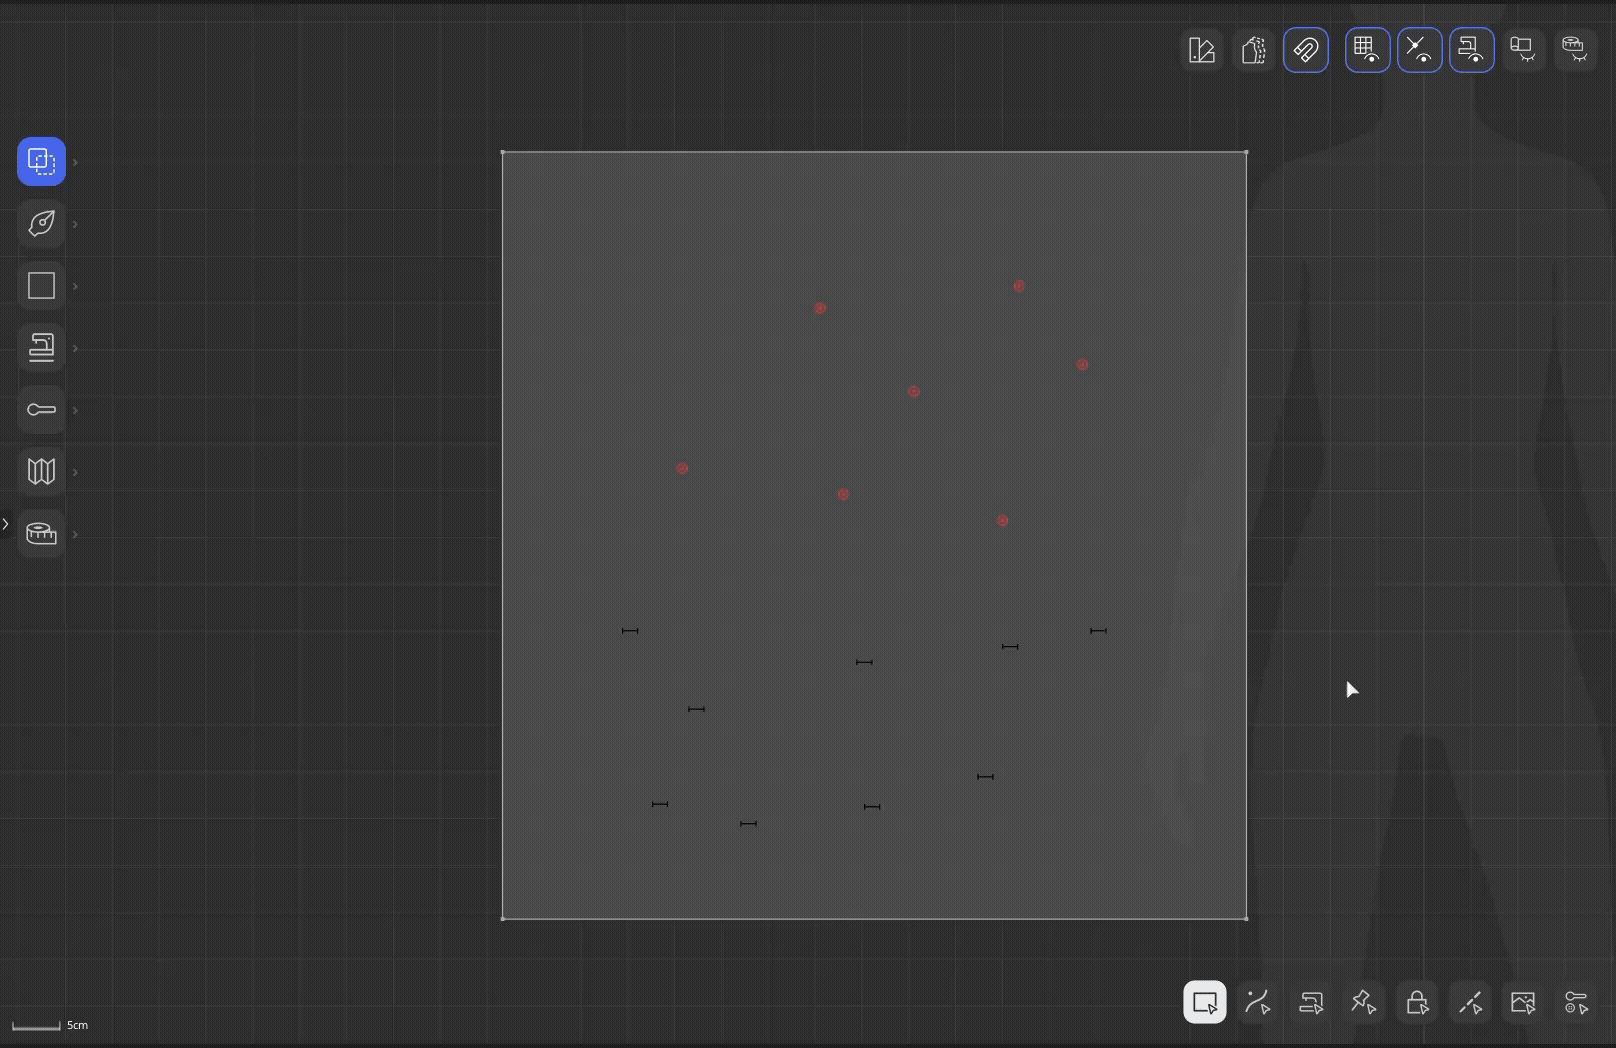Image resolution: width=1616 pixels, height=1048 pixels.
Task: Toggle the magnet snap option
Action: click(1306, 50)
